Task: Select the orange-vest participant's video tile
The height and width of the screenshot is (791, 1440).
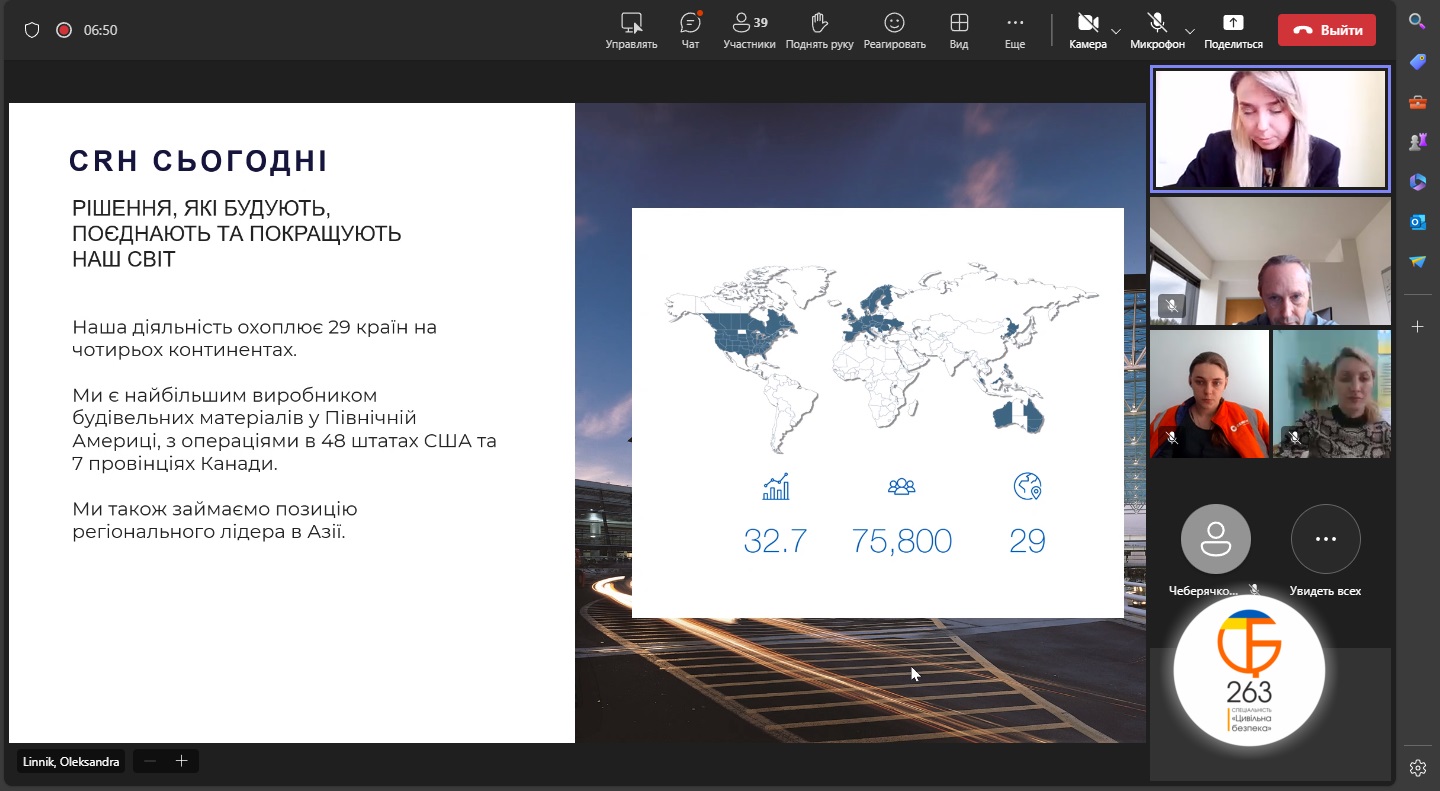Action: coord(1209,394)
